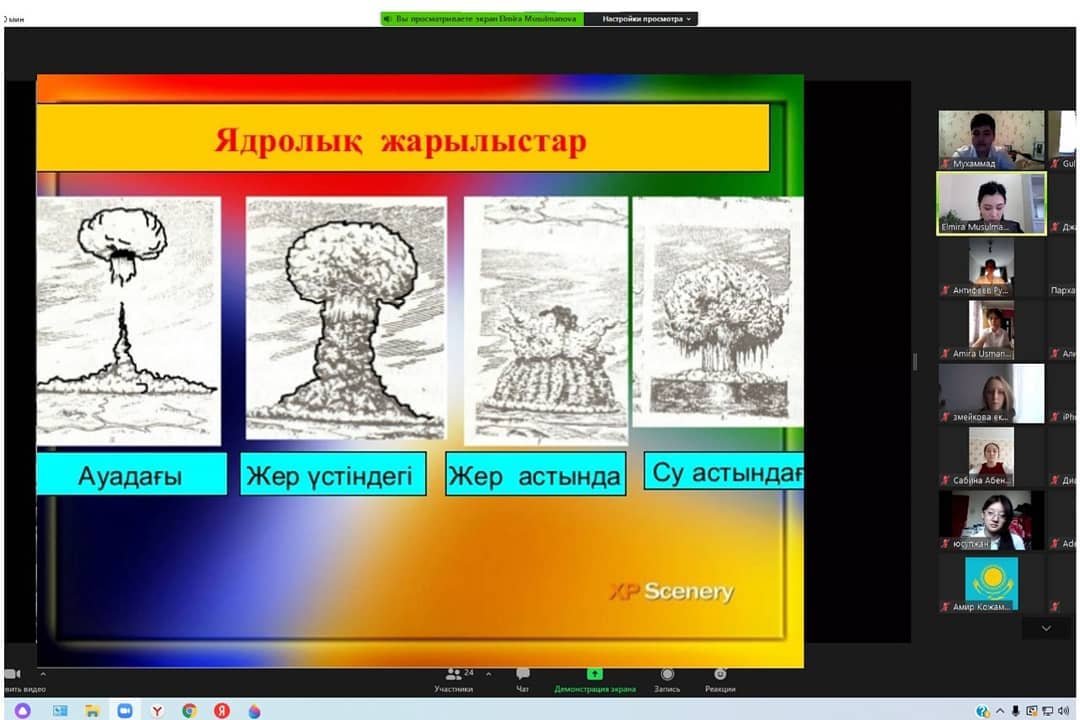This screenshot has height=720, width=1080.
Task: Start recording with the Запись button
Action: [x=667, y=680]
